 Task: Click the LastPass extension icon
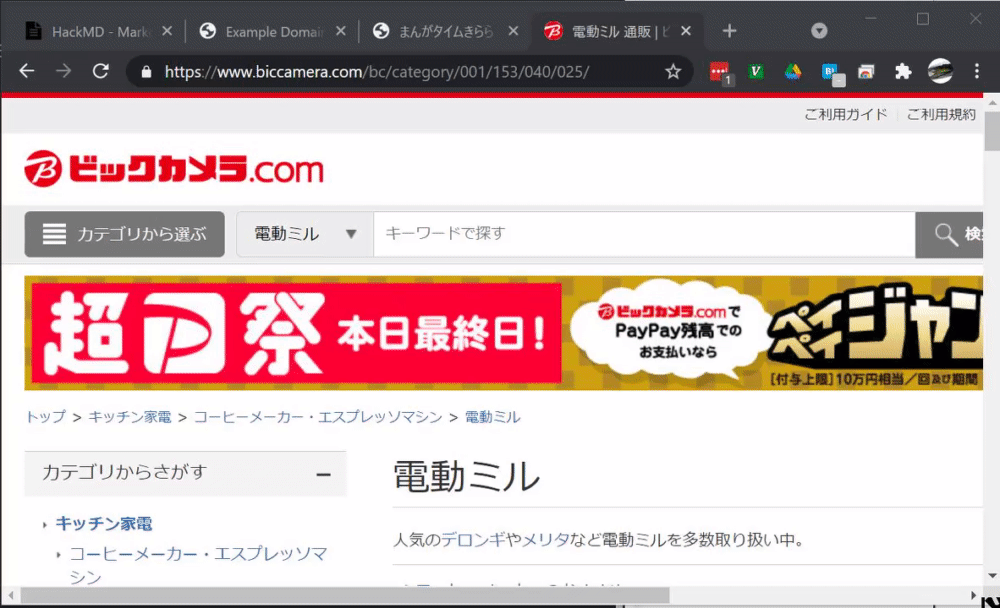[716, 71]
